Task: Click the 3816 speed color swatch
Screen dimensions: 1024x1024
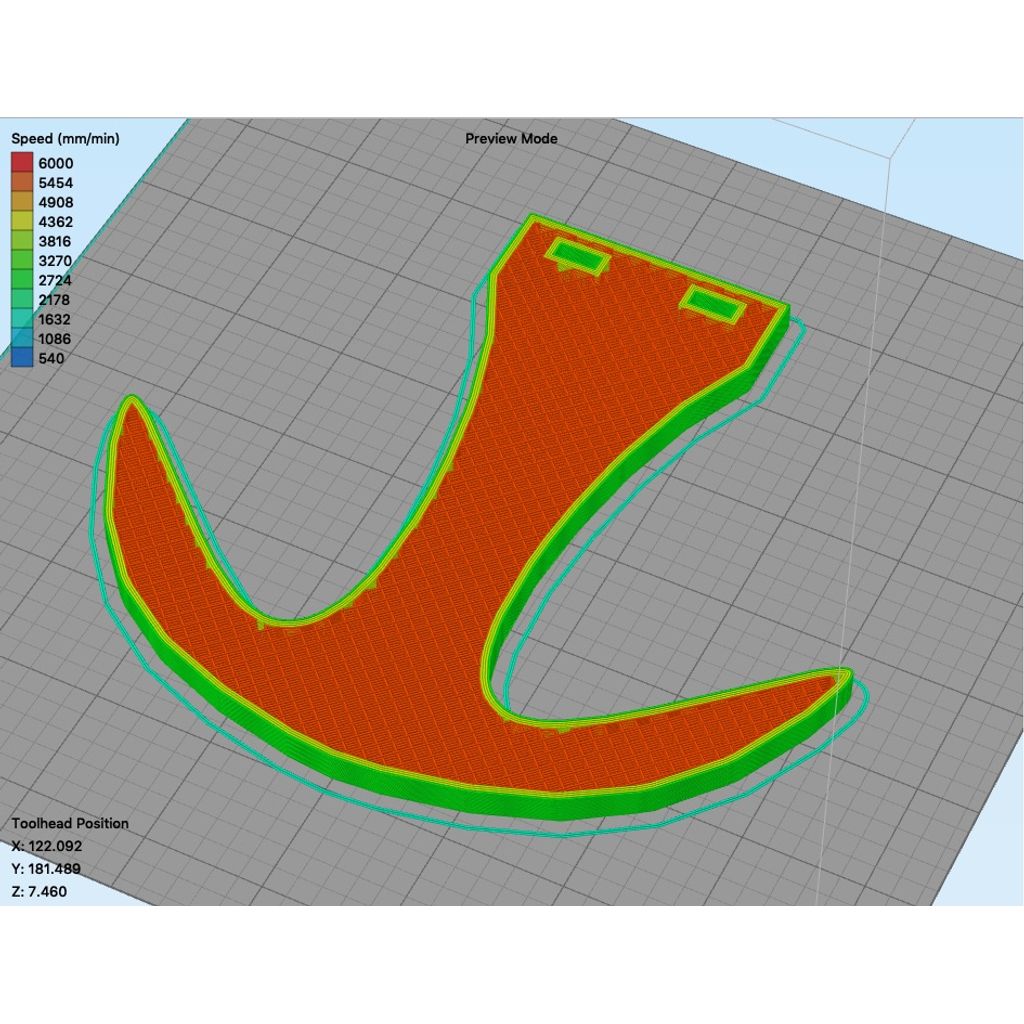Action: (x=22, y=241)
